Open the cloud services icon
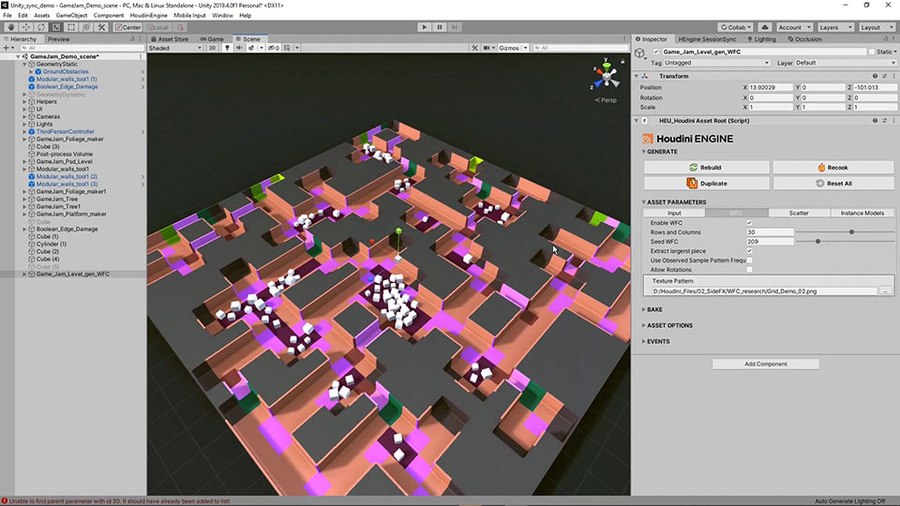900x506 pixels. click(765, 27)
